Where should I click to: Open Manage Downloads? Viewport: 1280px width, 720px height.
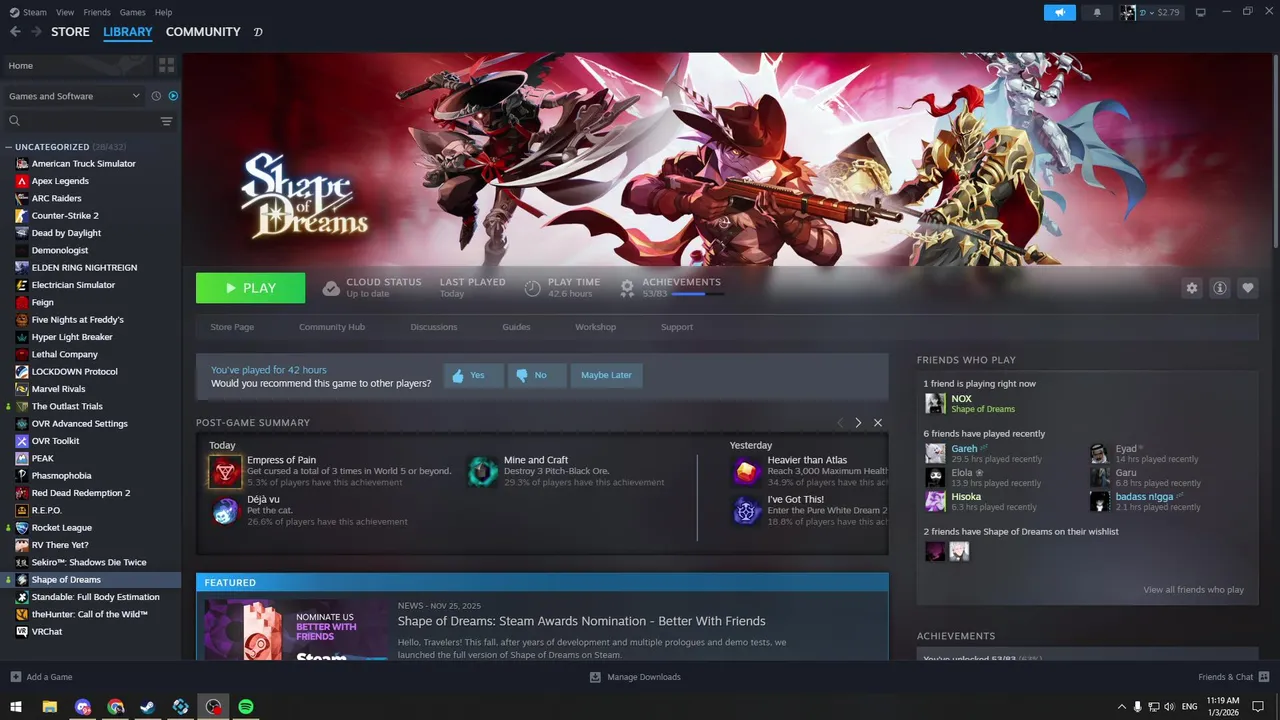pos(635,677)
